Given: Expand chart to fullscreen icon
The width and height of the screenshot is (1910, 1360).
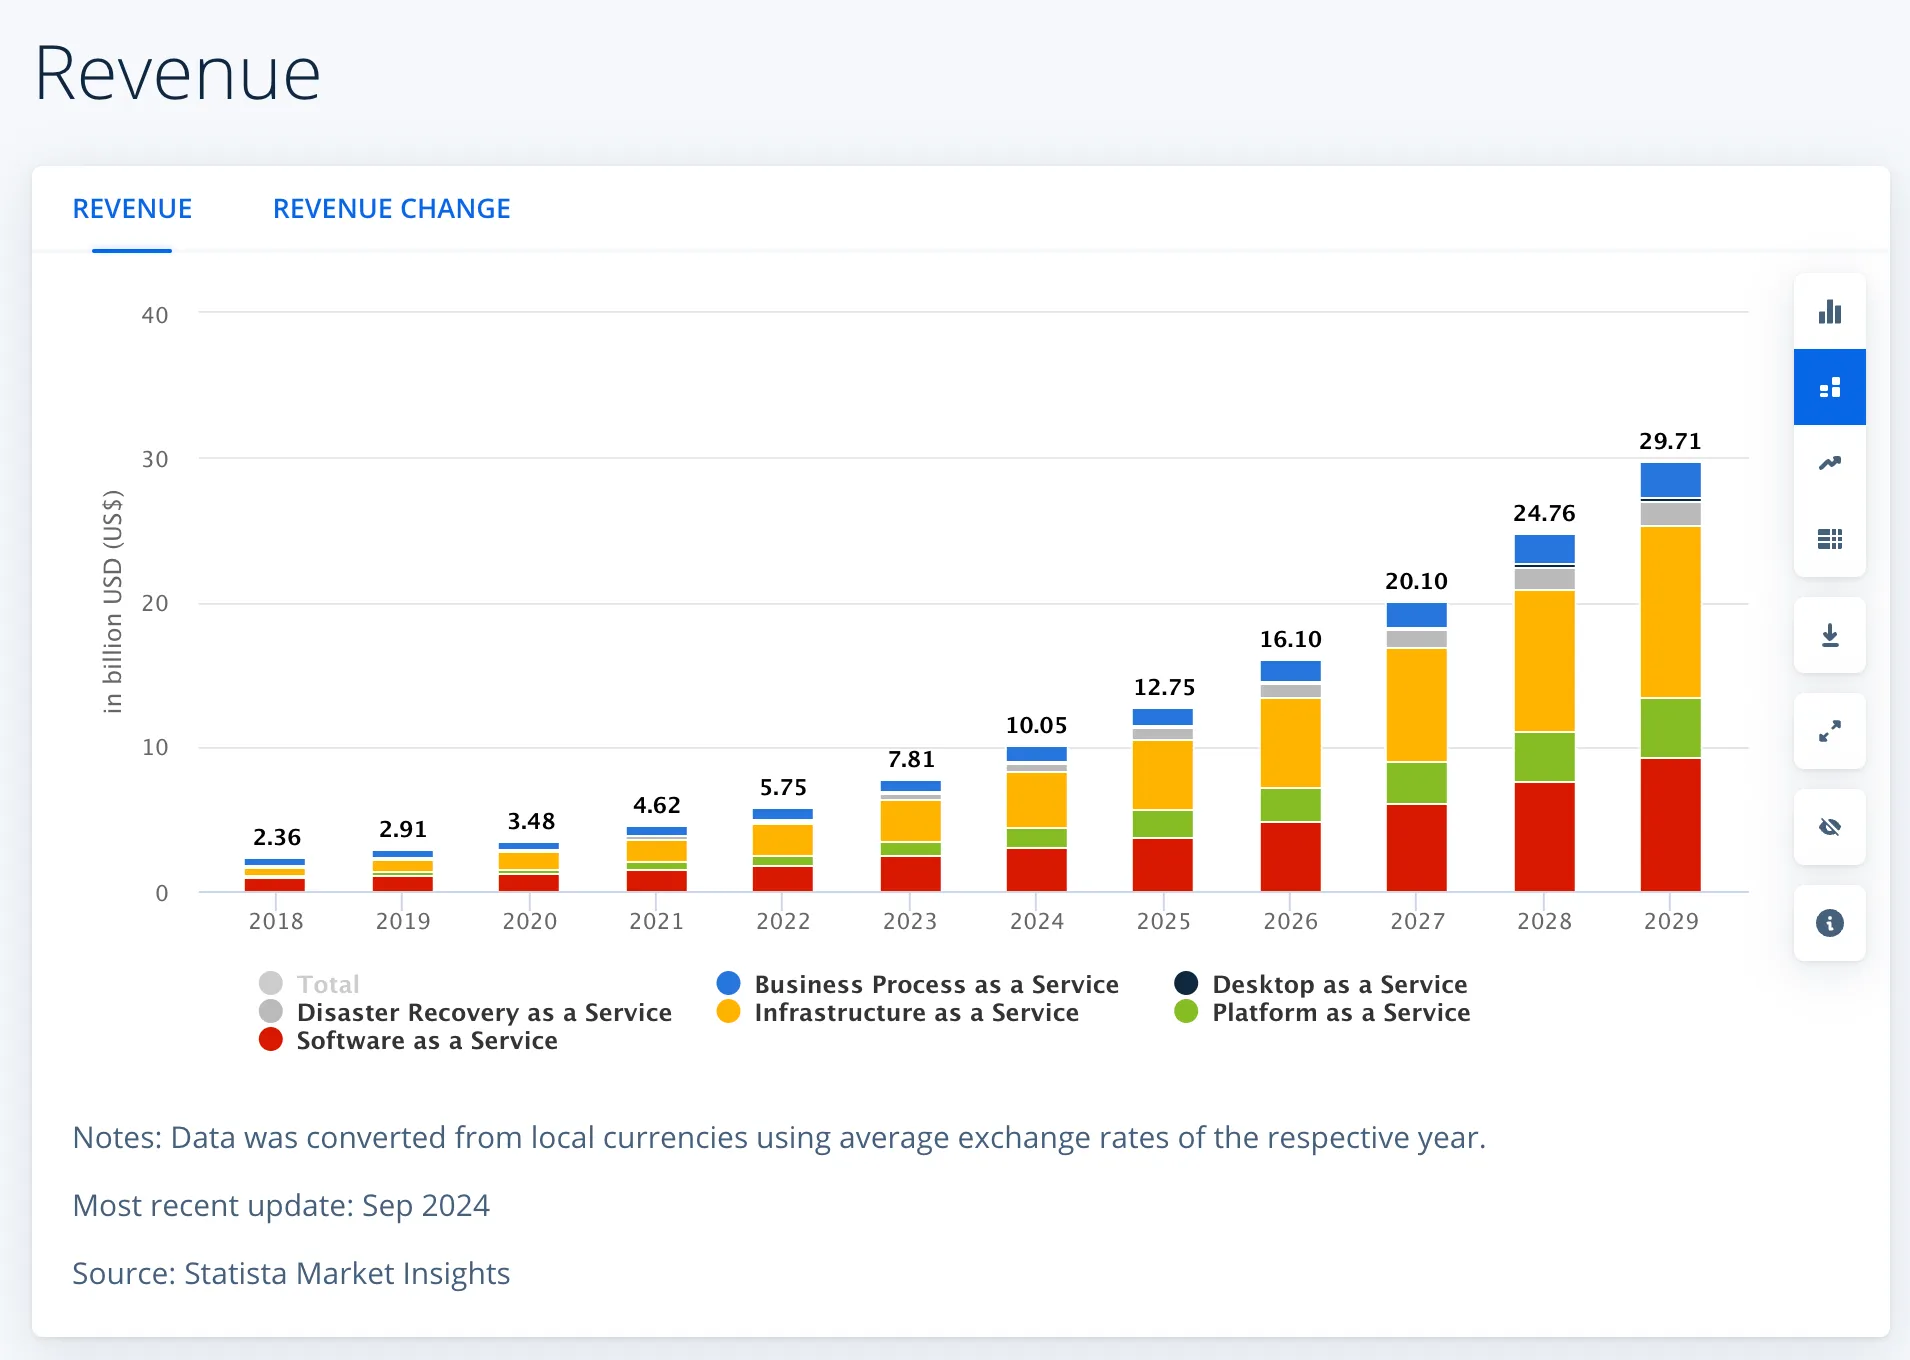Looking at the screenshot, I should tap(1829, 732).
